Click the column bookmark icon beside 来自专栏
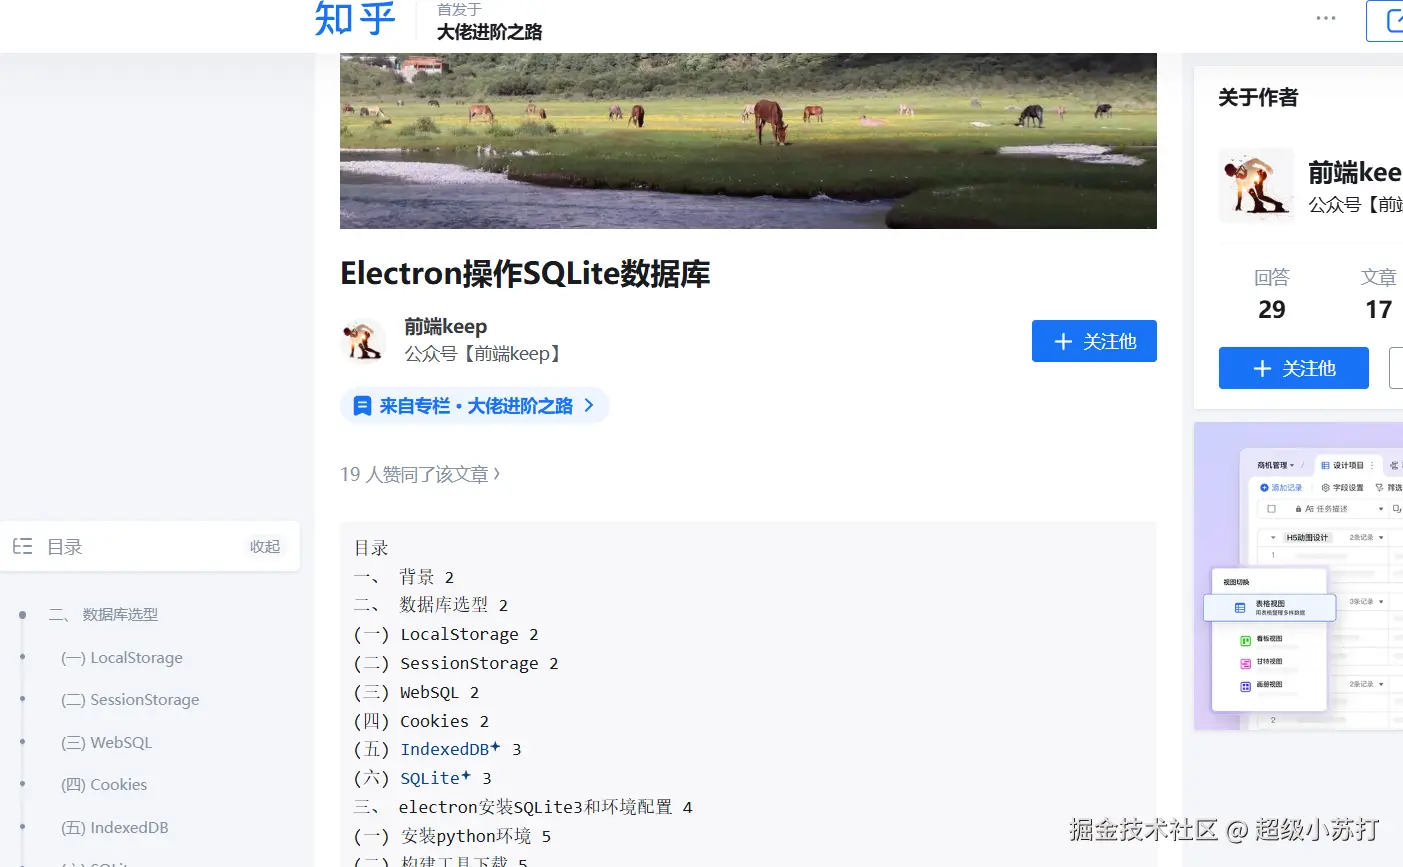The image size is (1403, 867). [362, 406]
